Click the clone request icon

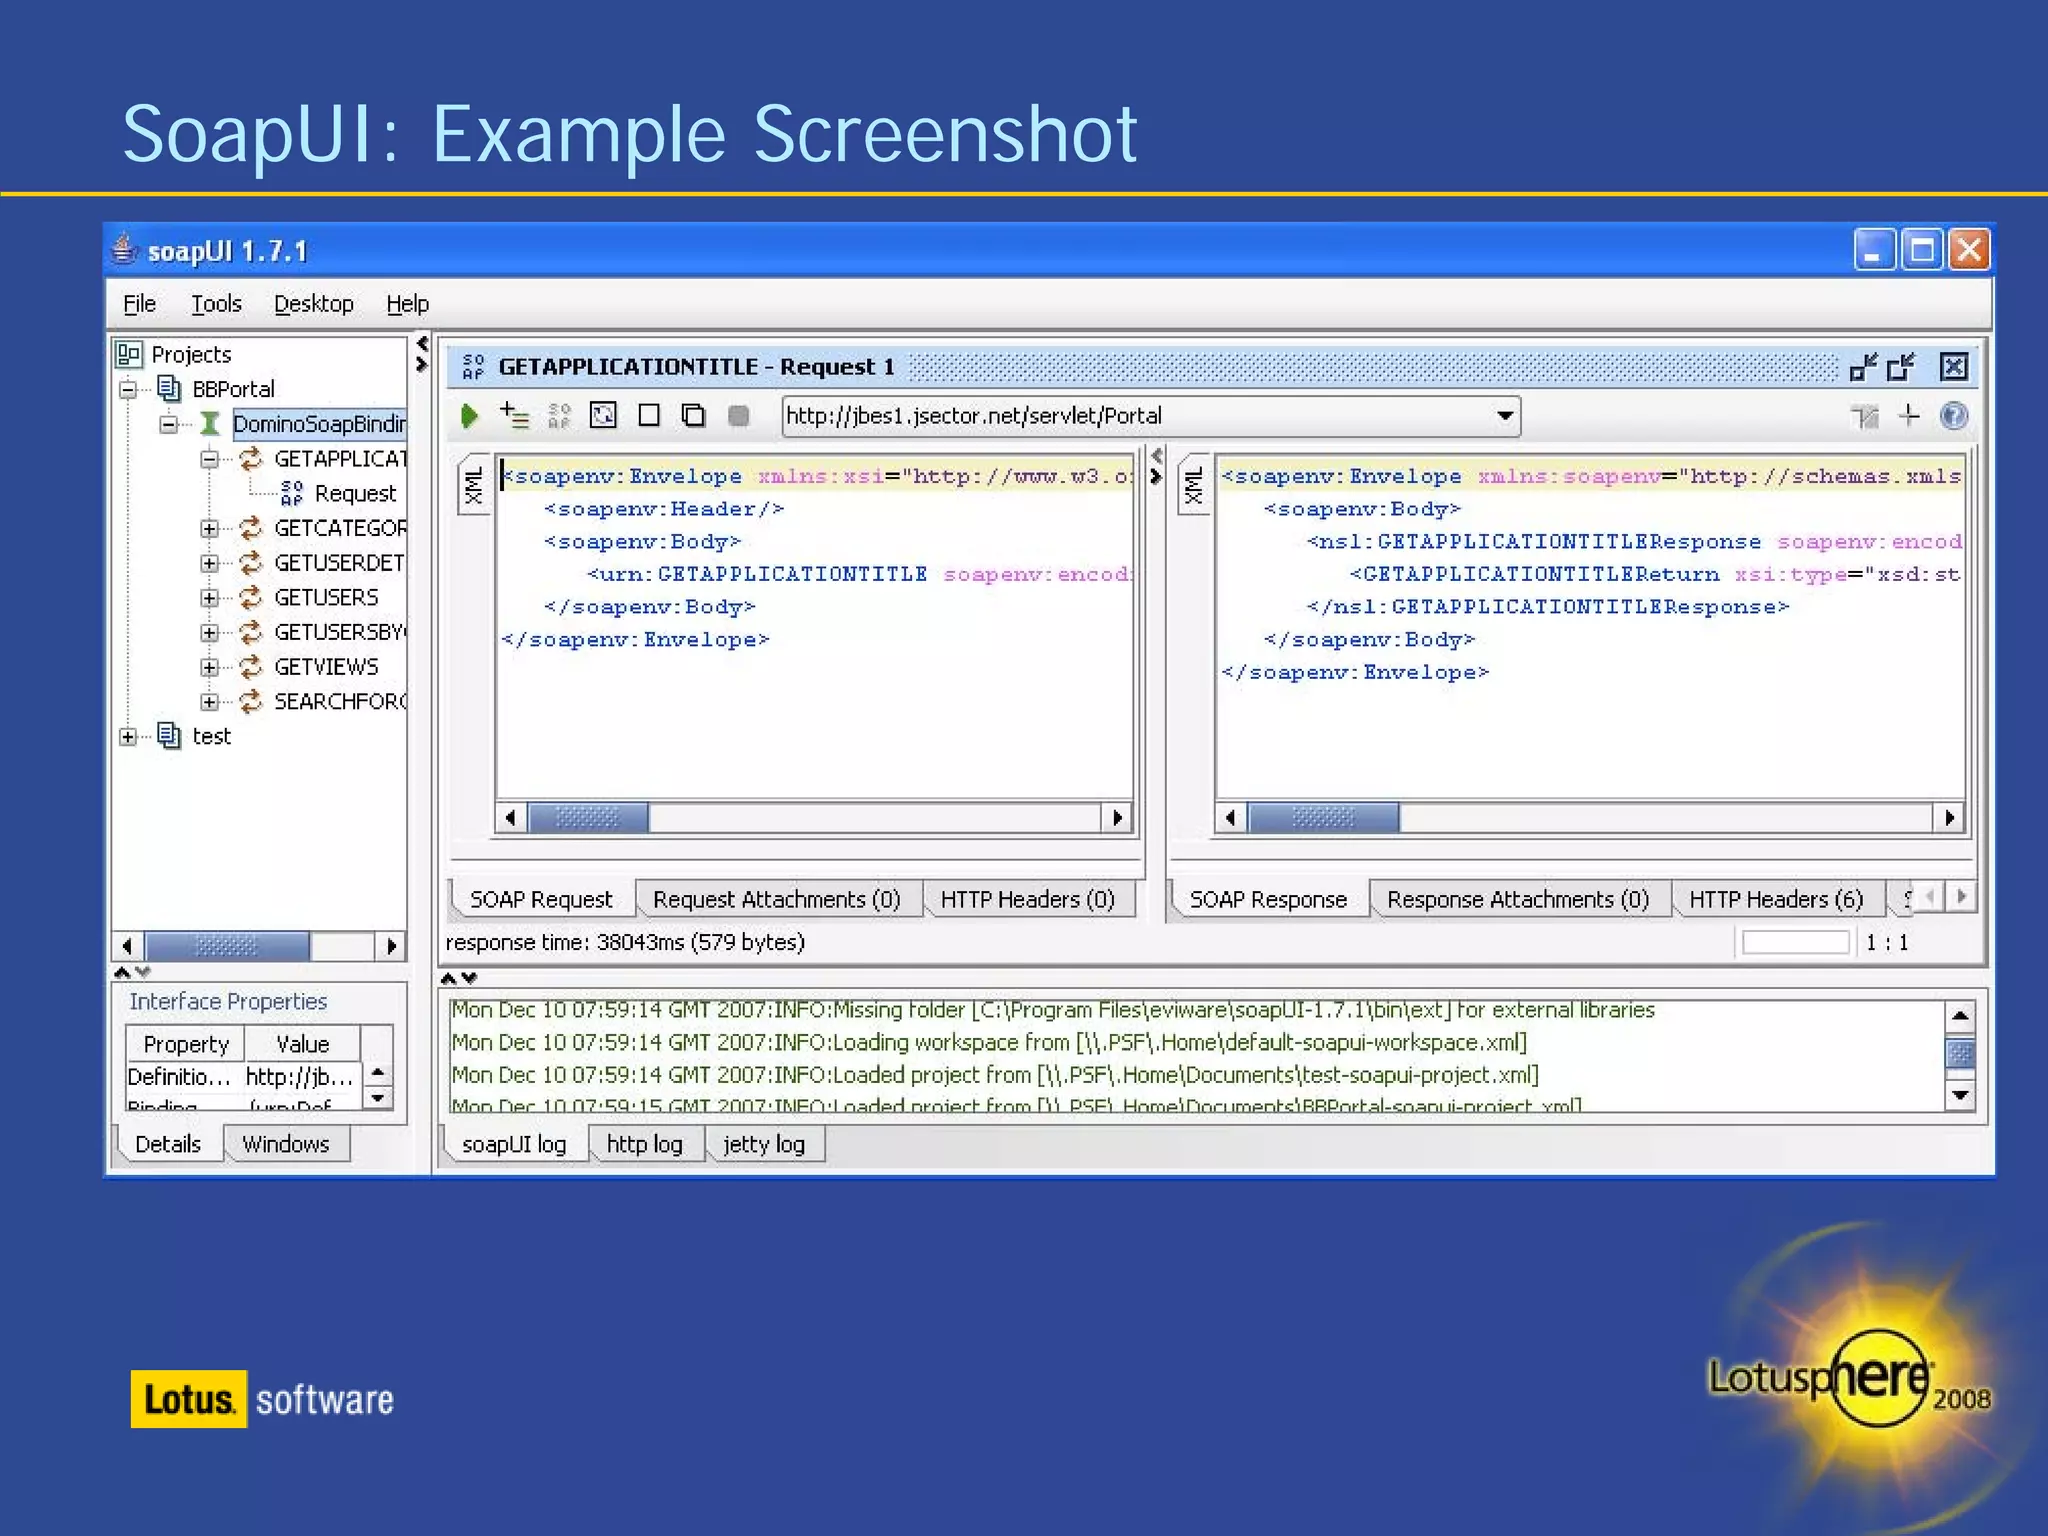click(693, 415)
